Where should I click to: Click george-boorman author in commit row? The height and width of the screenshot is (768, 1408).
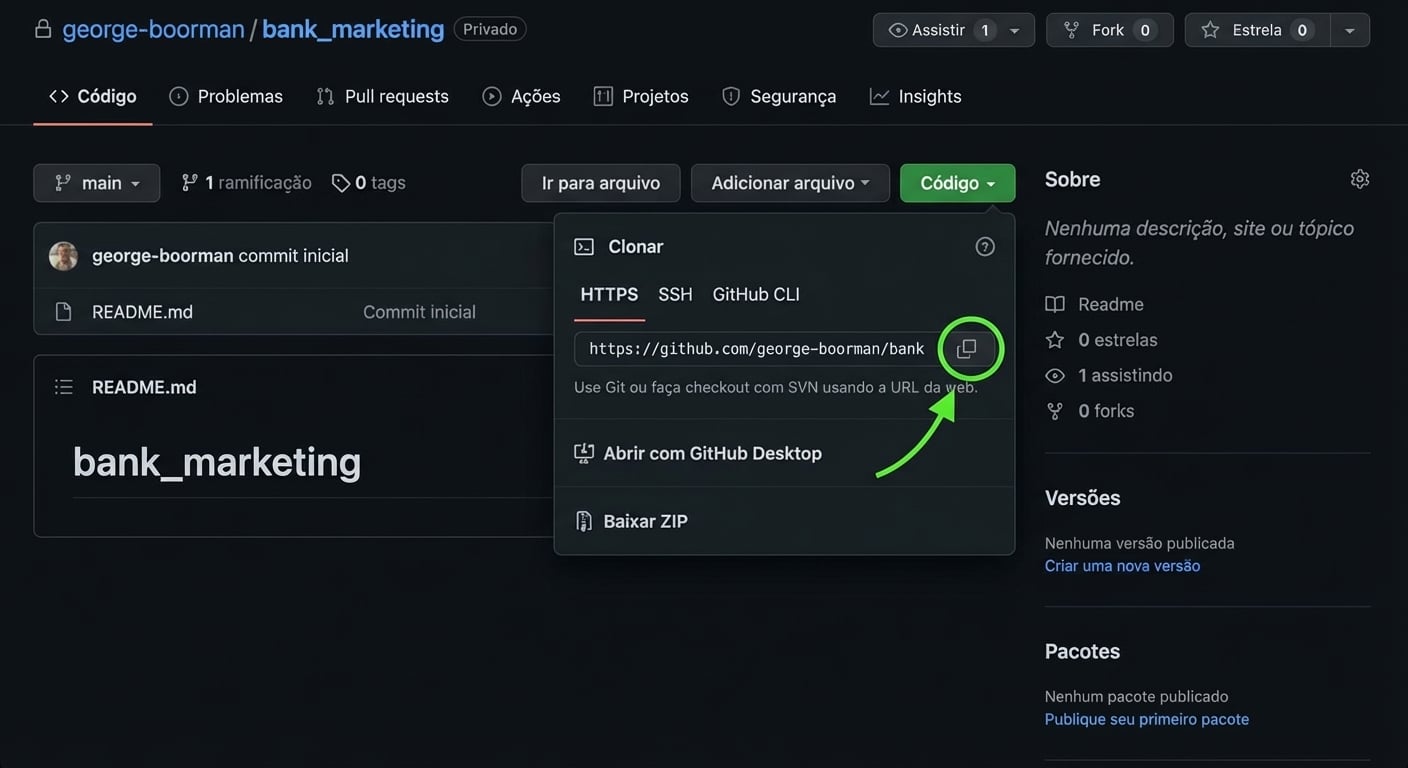point(163,256)
